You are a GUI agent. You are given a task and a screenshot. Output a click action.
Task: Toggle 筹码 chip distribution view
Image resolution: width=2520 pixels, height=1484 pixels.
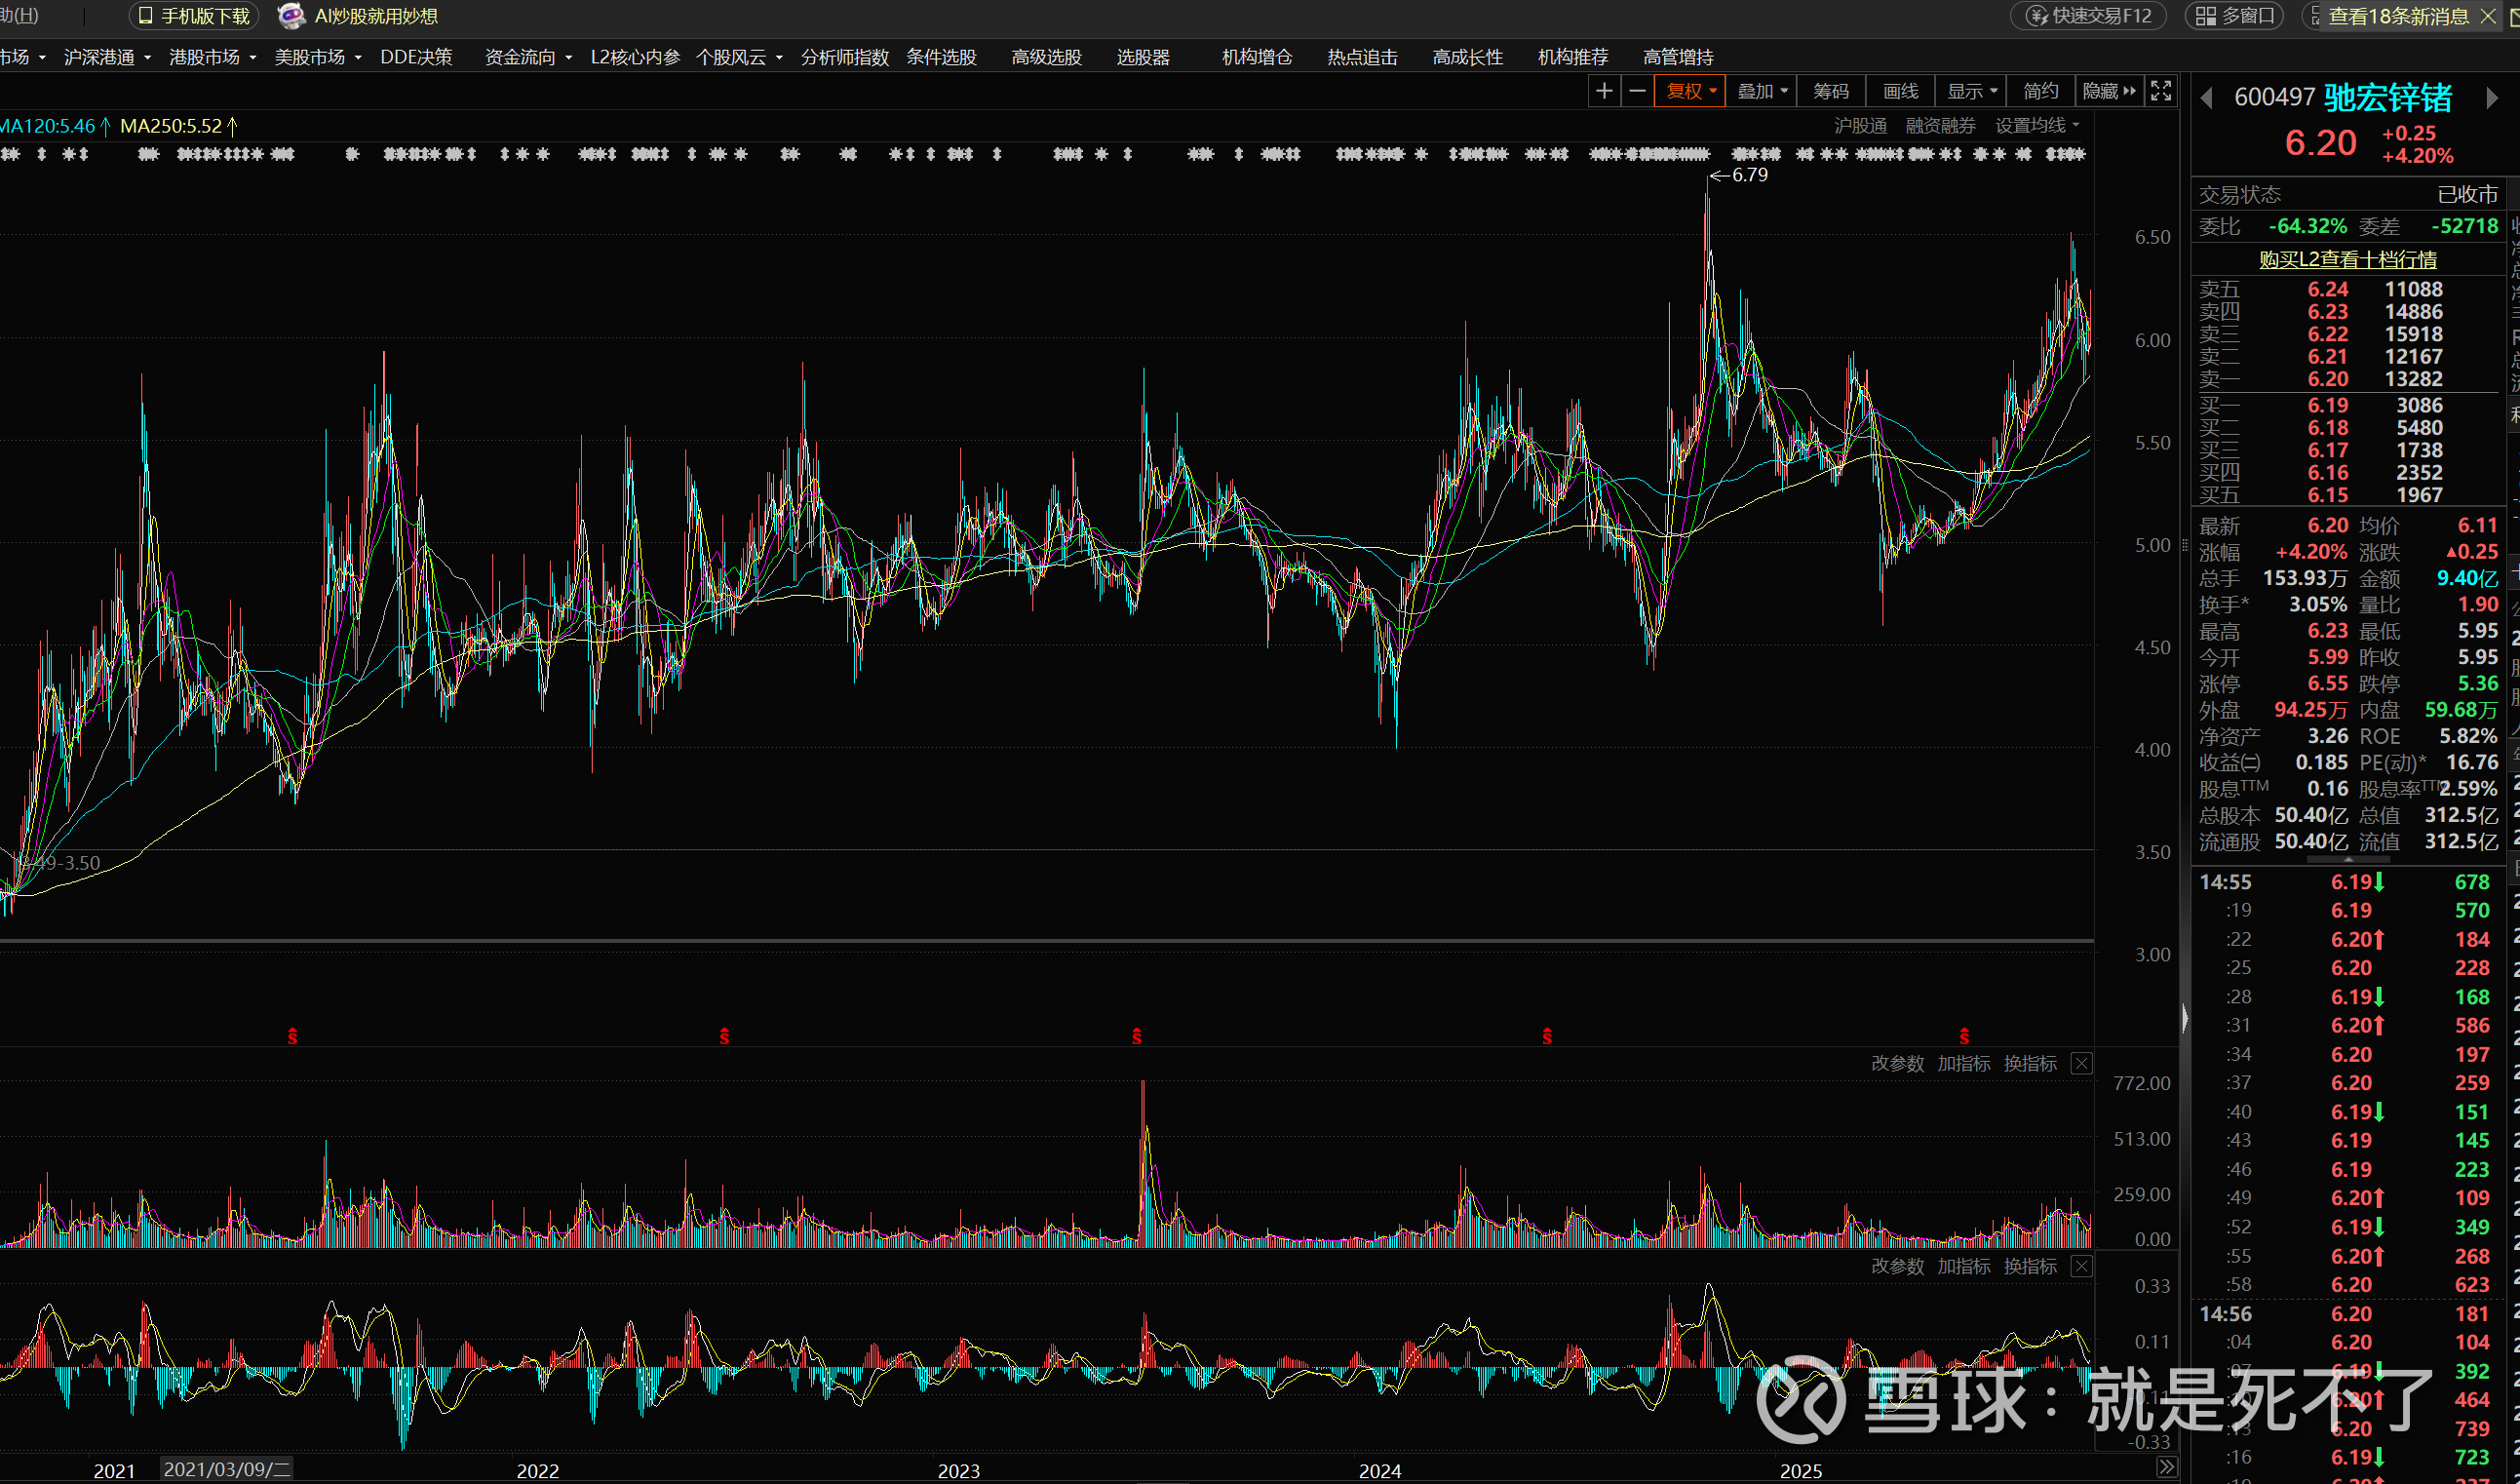(1831, 91)
